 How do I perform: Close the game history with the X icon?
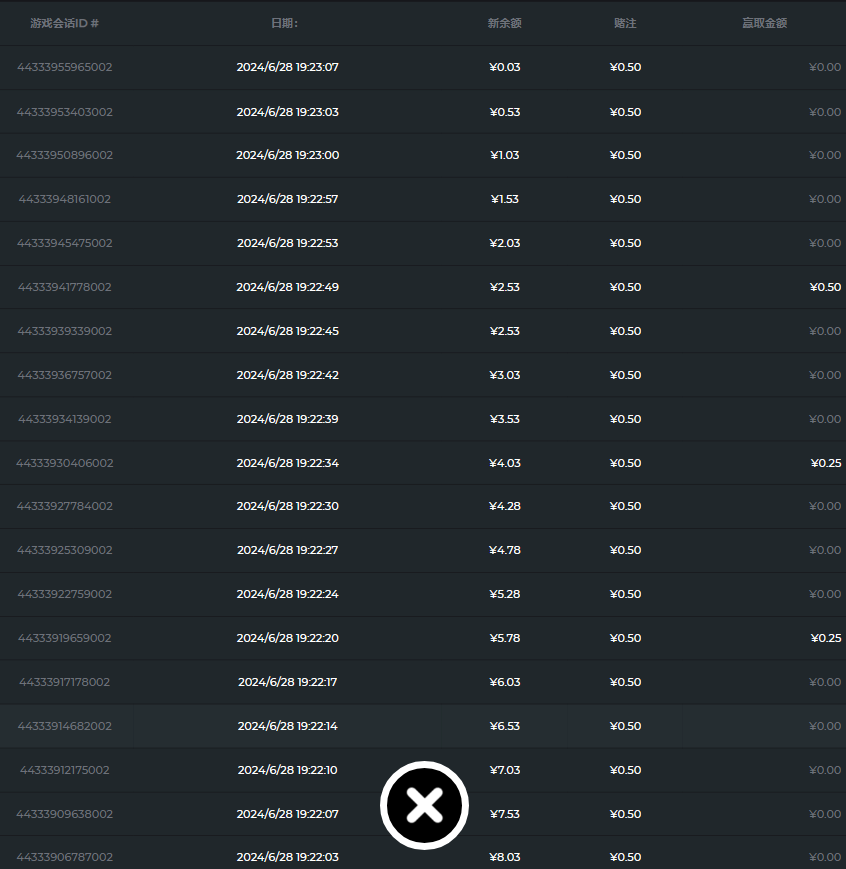point(424,805)
